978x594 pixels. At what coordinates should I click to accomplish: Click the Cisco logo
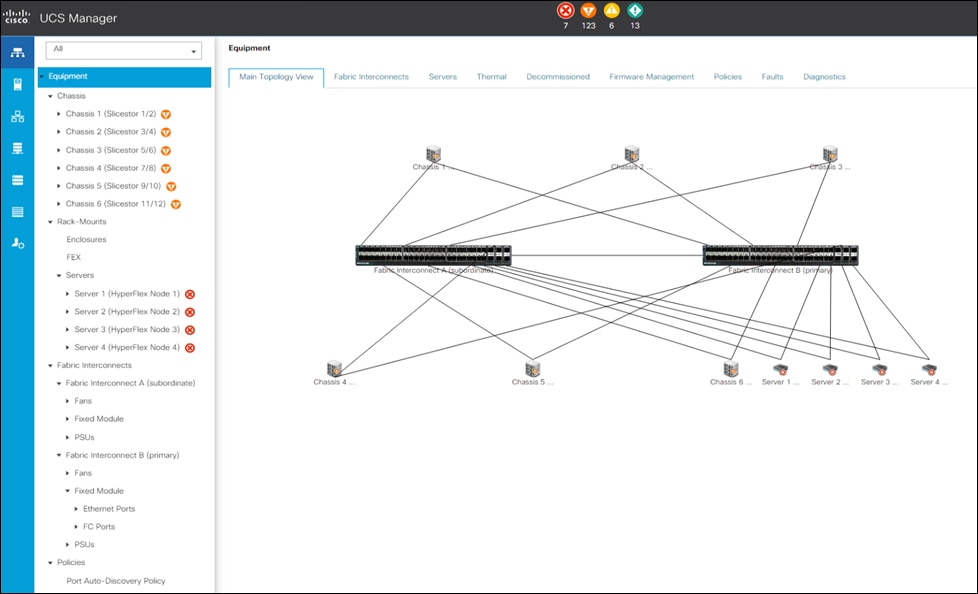tap(16, 17)
